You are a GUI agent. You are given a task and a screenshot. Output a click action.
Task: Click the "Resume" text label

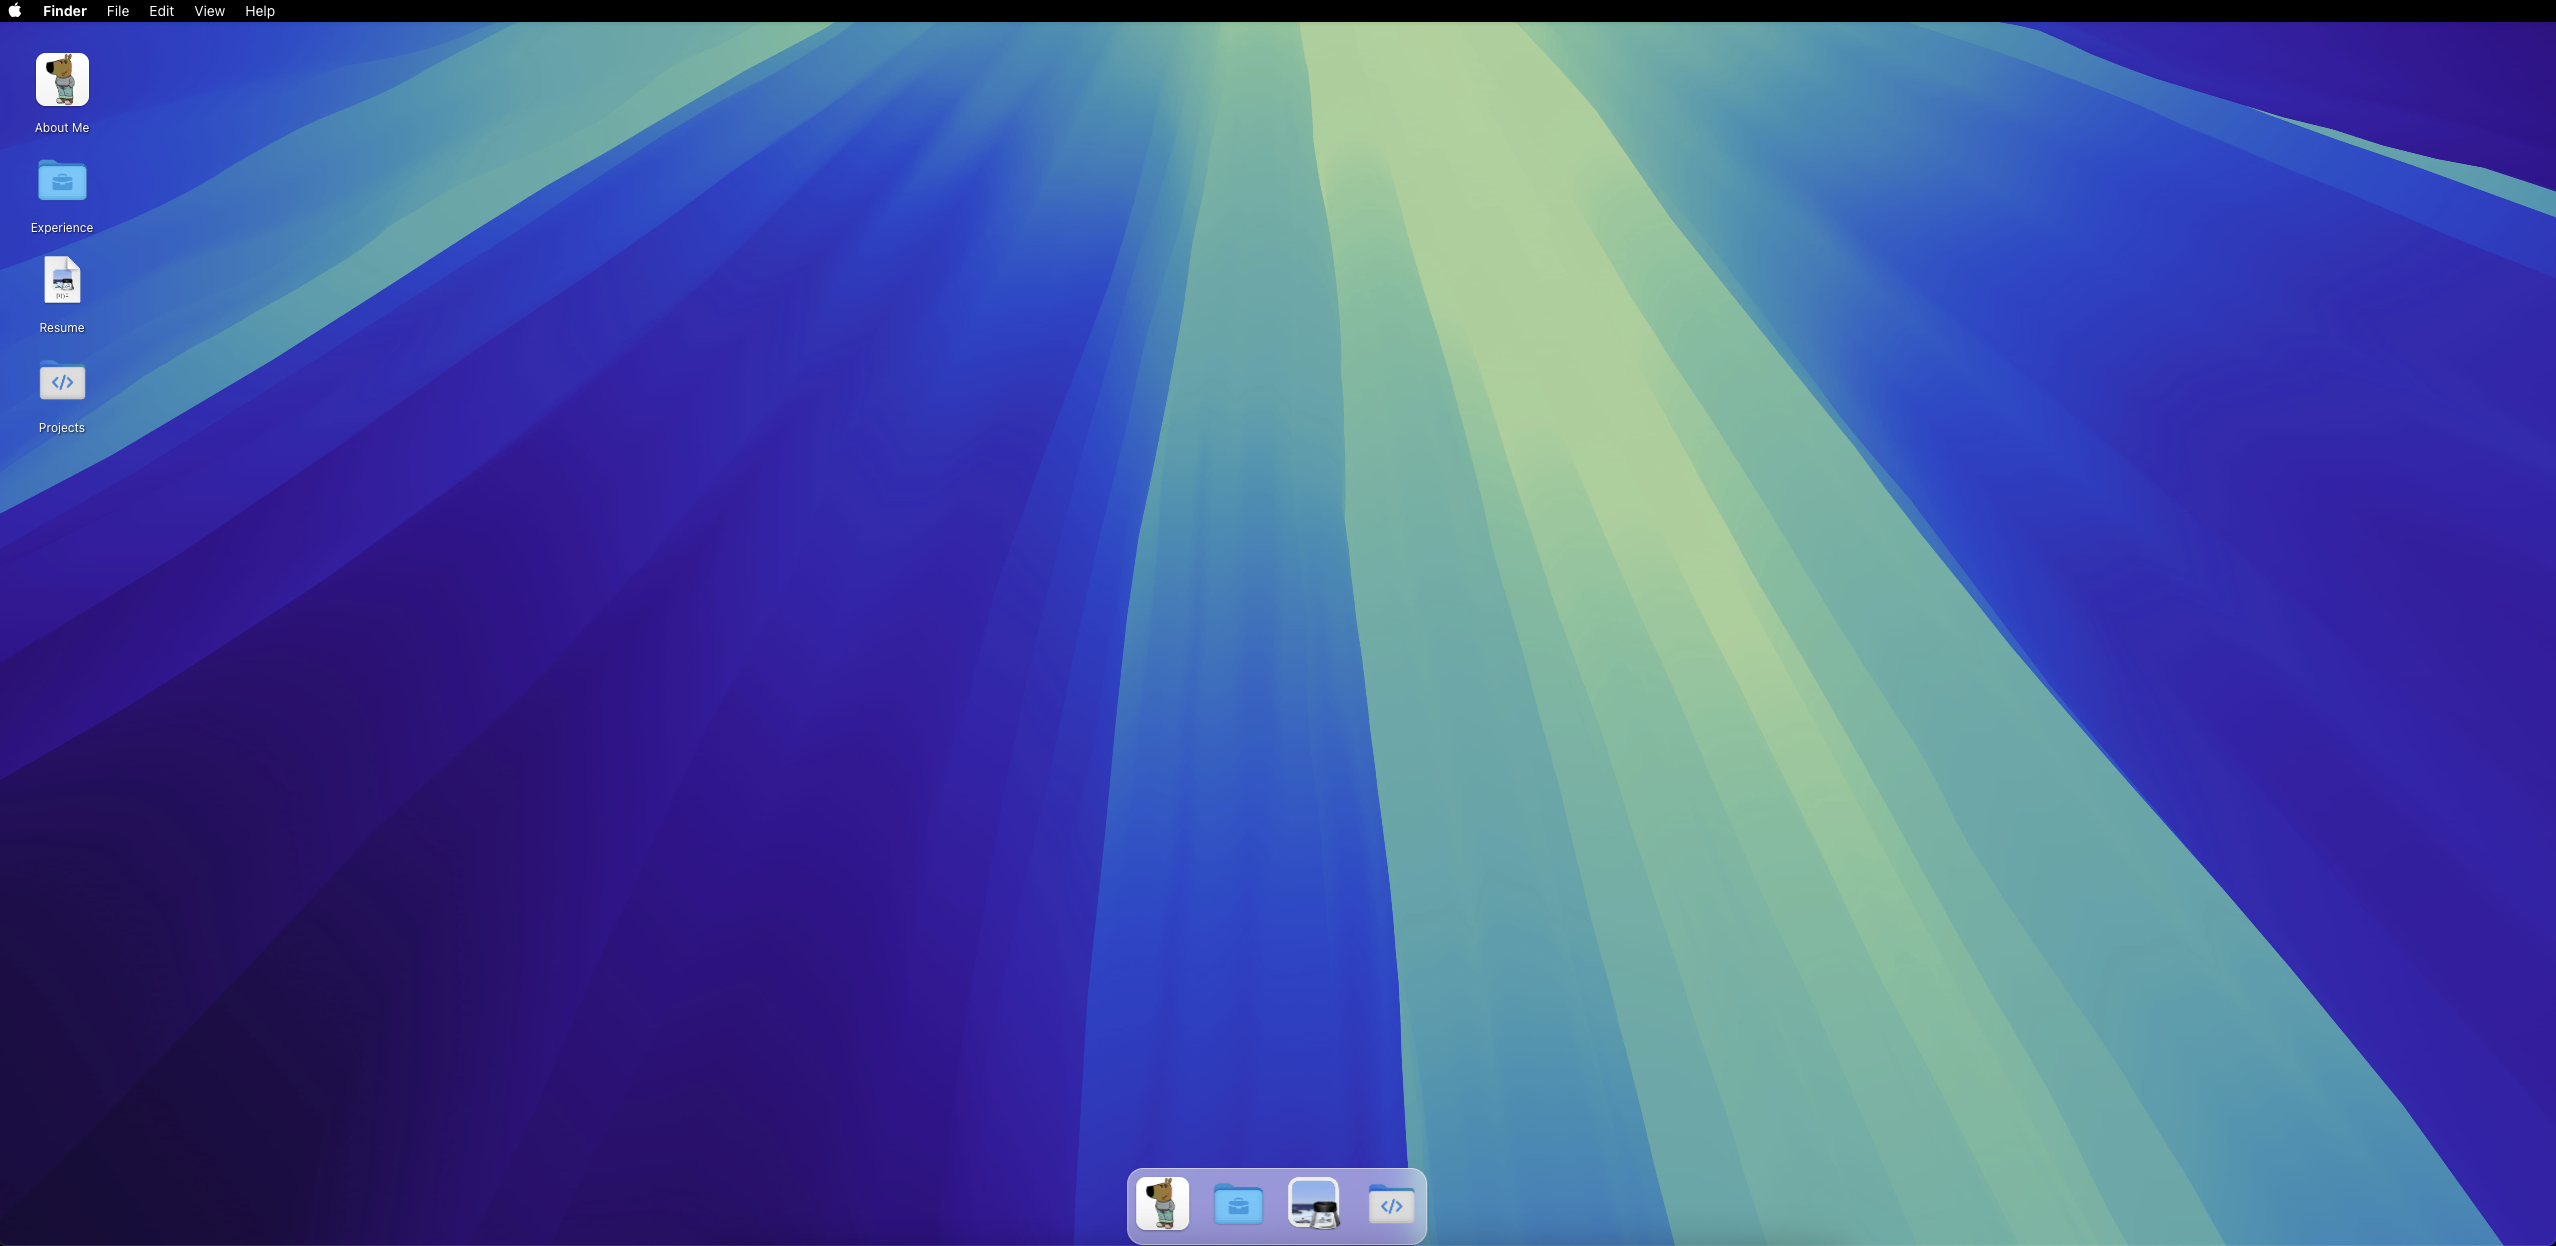tap(62, 328)
